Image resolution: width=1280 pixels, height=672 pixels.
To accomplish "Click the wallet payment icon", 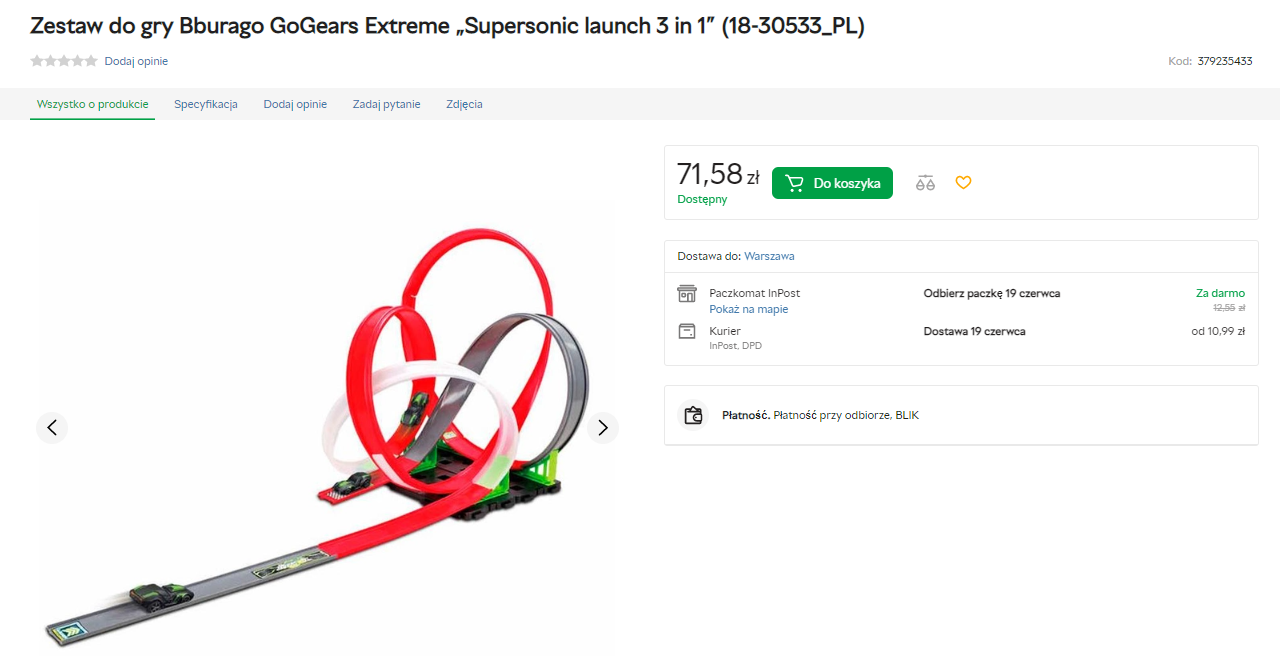I will 694,415.
